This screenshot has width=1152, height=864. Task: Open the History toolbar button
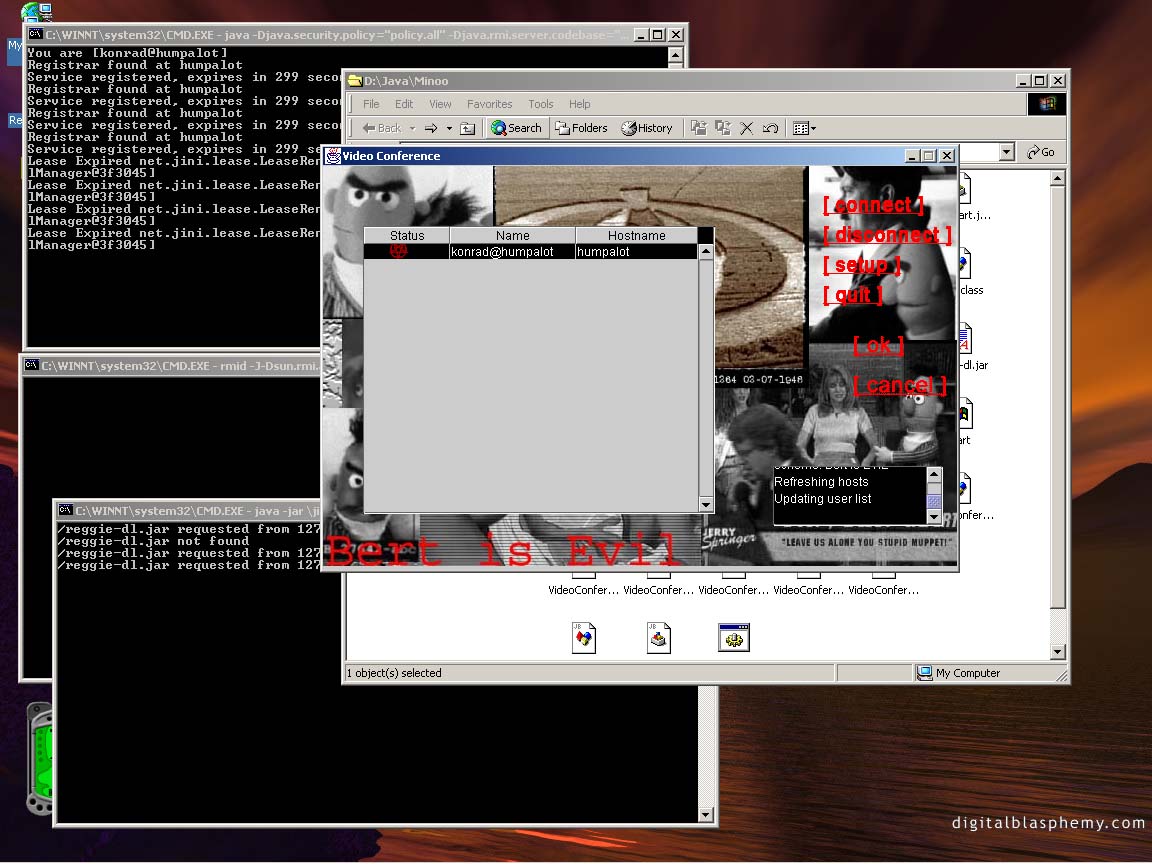(647, 128)
